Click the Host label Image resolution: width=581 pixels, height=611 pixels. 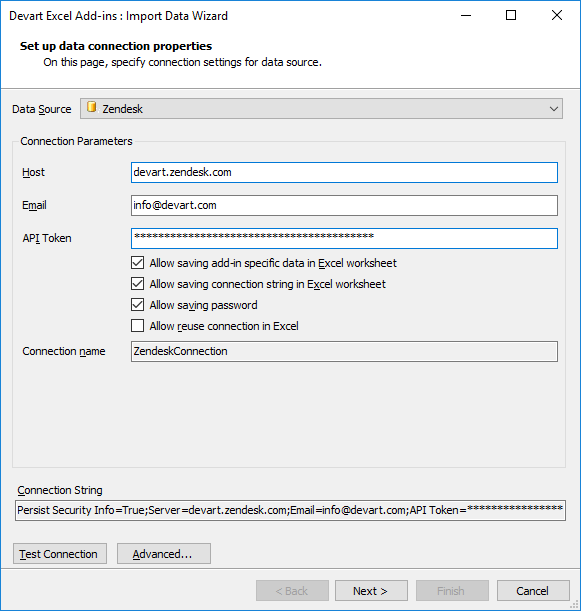(34, 172)
